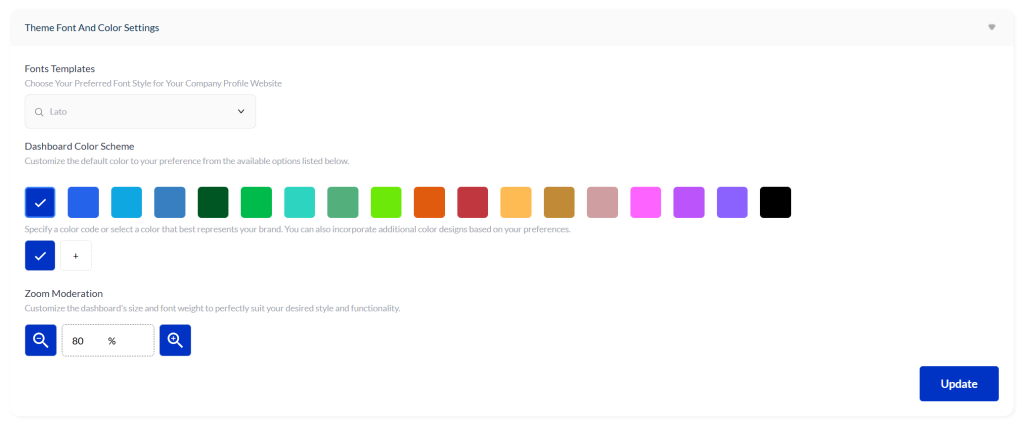1024x424 pixels.
Task: Pick the black color swatch
Action: (x=775, y=202)
